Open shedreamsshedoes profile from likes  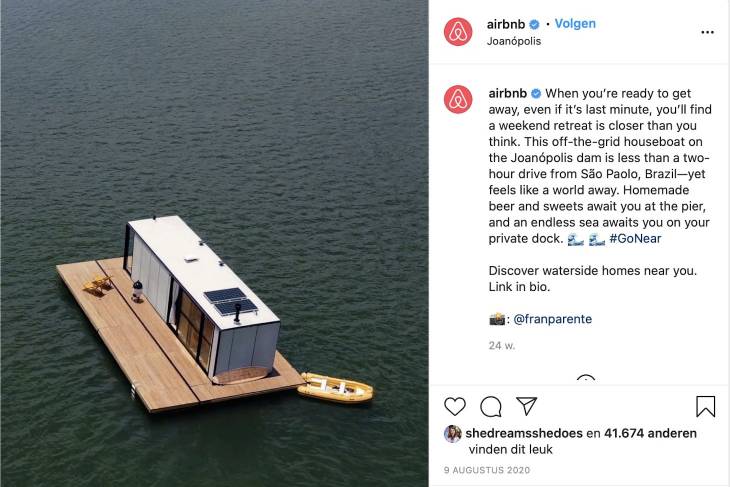[524, 433]
